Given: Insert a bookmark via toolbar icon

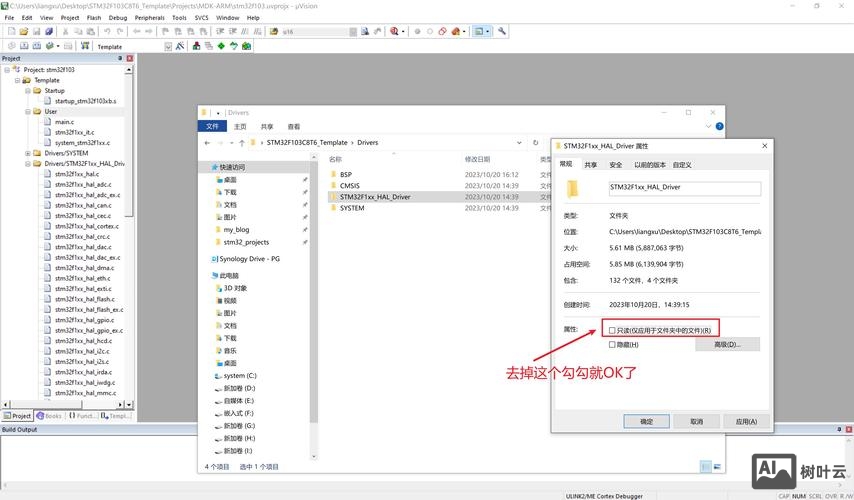Looking at the screenshot, I should pyautogui.click(x=165, y=32).
